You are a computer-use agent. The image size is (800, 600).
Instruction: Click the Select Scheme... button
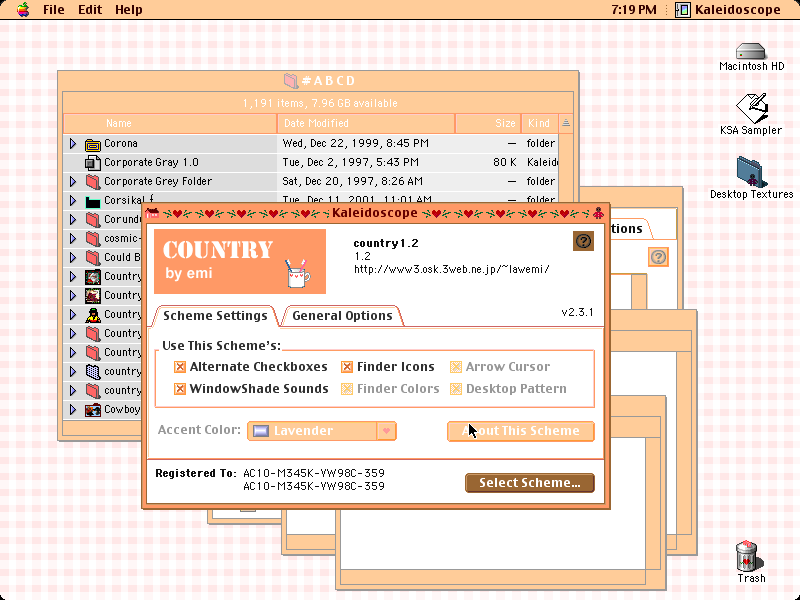click(530, 483)
